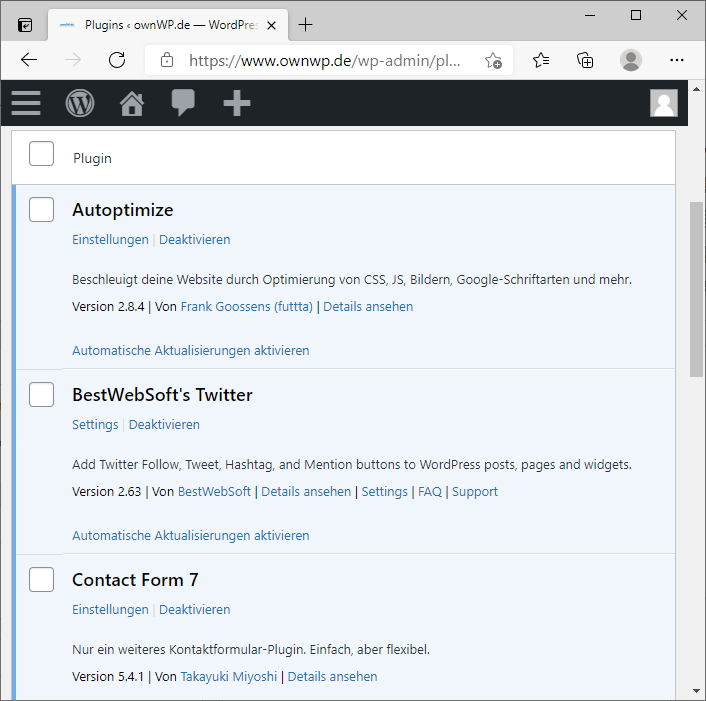
Task: Open Settings link in BestWebSoft version row
Action: pos(385,492)
